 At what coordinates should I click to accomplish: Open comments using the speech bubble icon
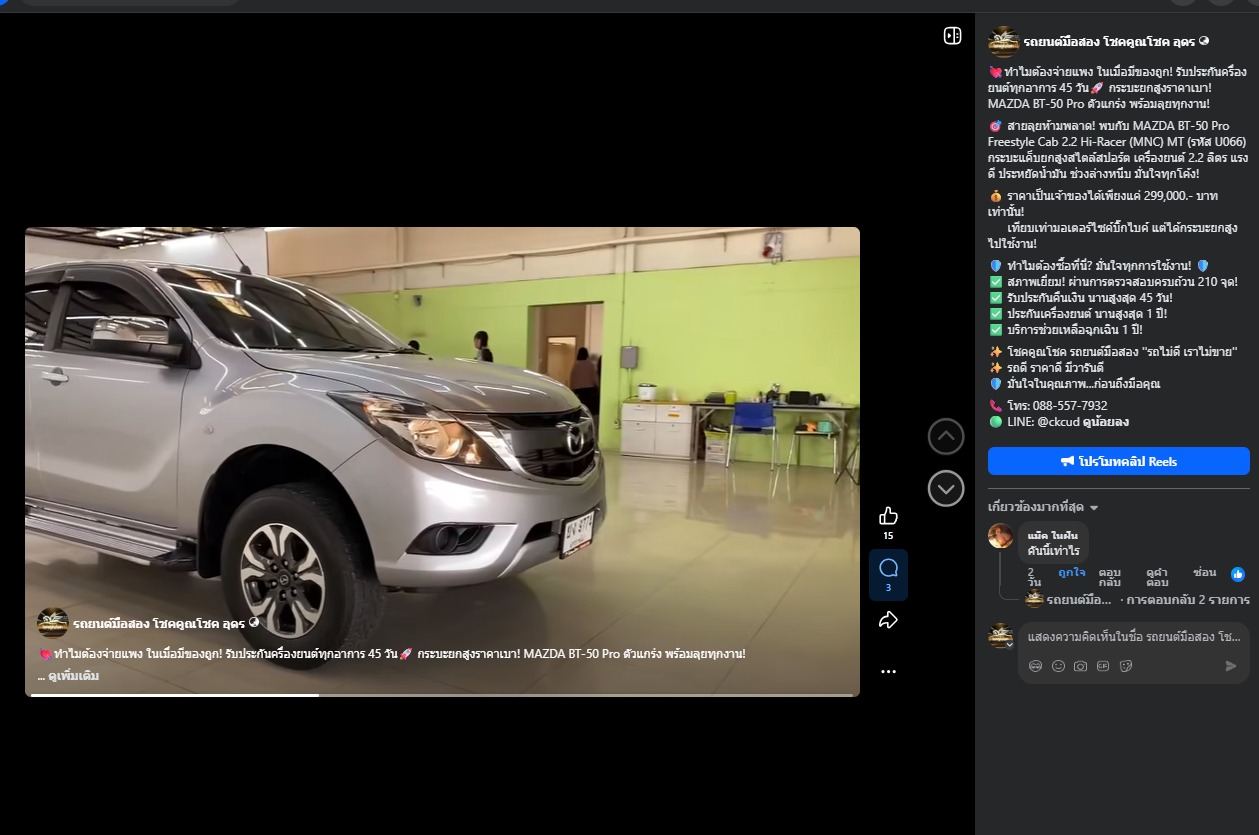click(x=888, y=568)
